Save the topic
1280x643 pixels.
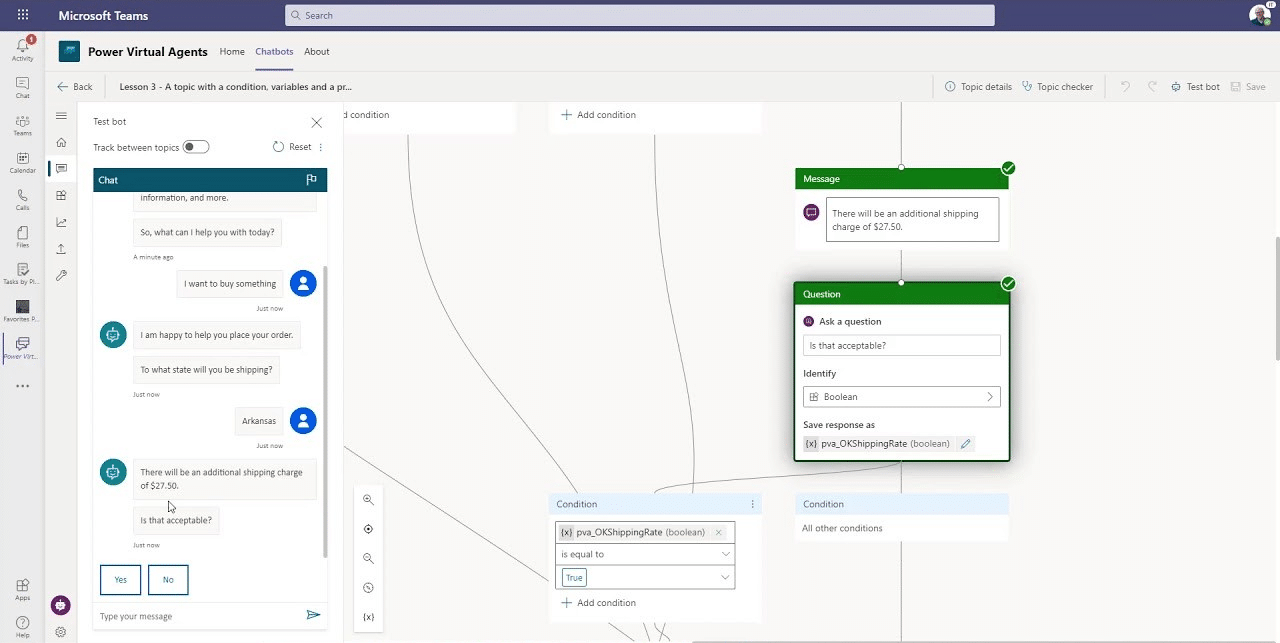coord(1248,87)
